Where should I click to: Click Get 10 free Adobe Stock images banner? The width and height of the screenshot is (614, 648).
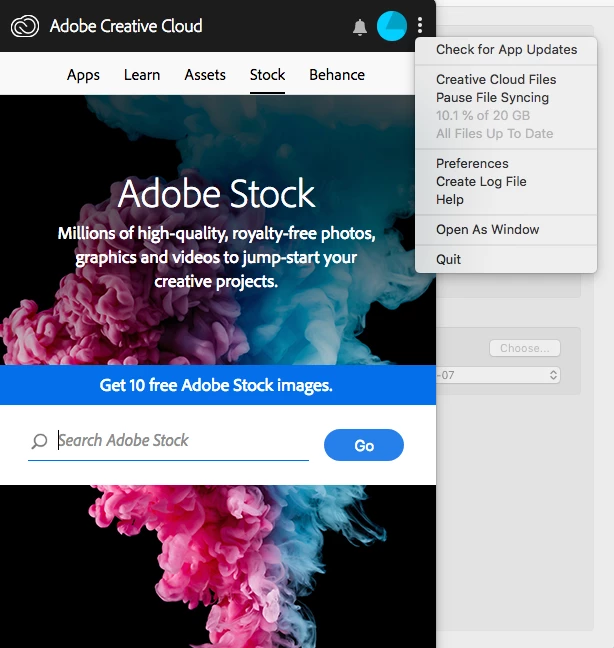click(x=218, y=385)
